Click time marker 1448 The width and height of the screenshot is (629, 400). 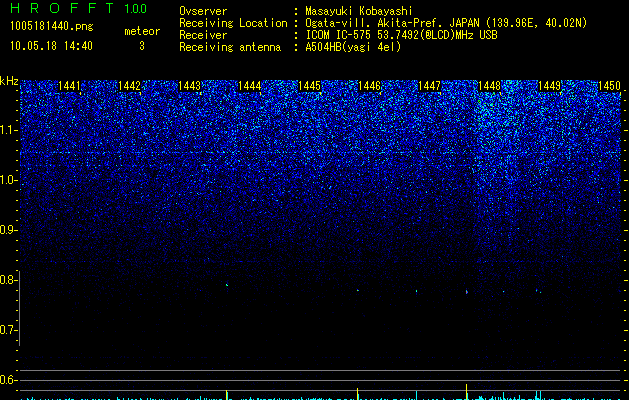click(489, 86)
